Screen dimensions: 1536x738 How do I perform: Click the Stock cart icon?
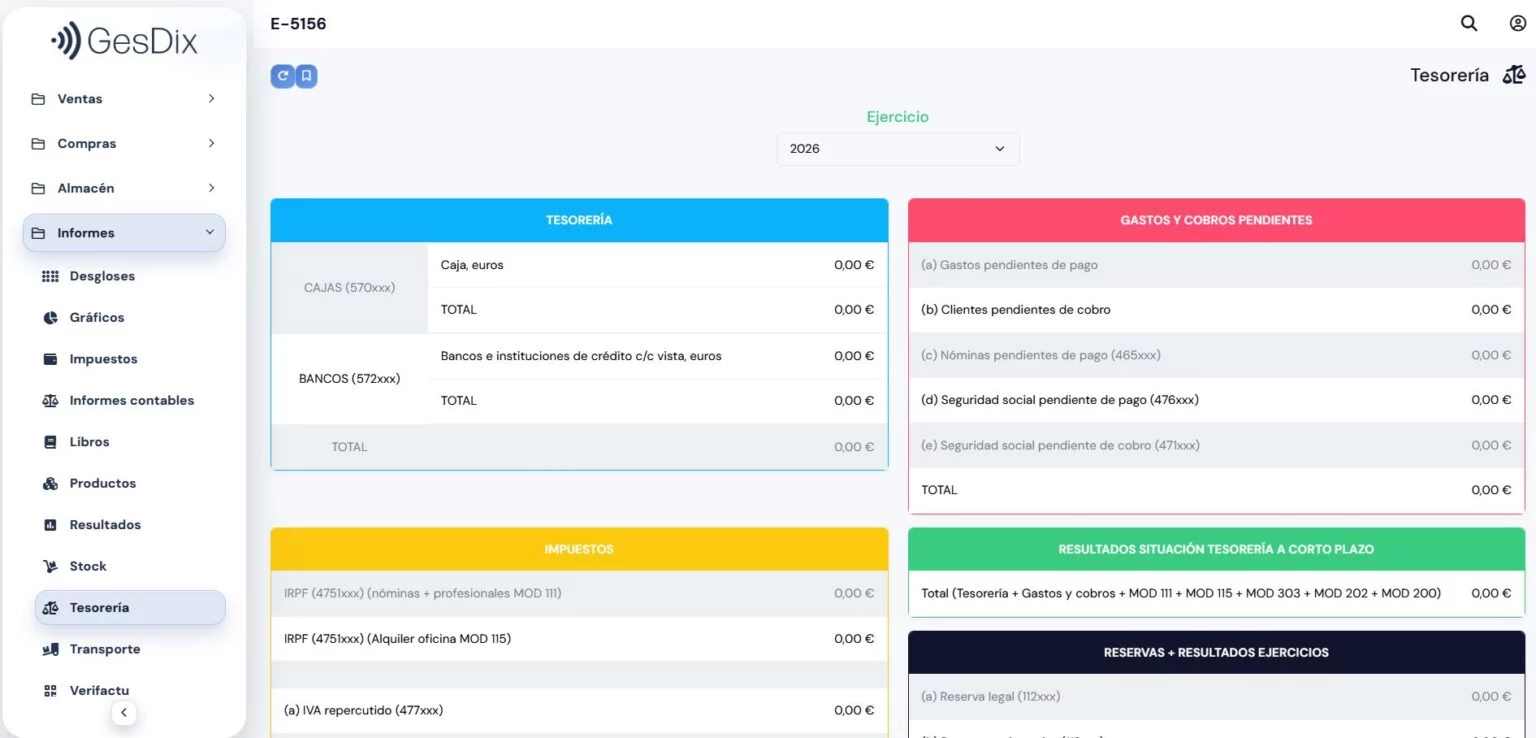tap(50, 566)
